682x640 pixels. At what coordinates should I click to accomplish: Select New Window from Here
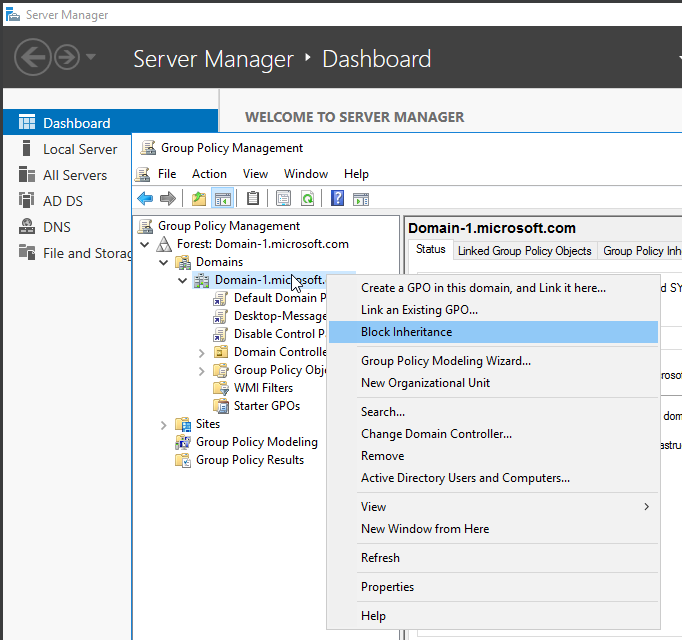coord(493,529)
